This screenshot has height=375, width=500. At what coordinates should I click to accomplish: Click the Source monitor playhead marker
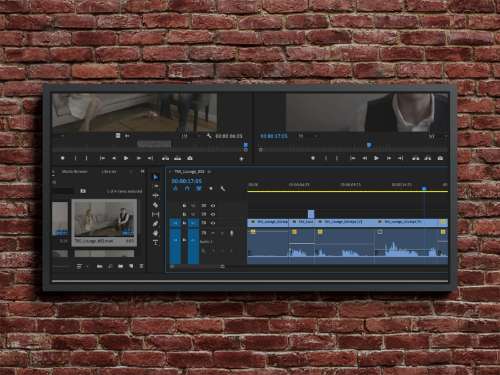[246, 145]
